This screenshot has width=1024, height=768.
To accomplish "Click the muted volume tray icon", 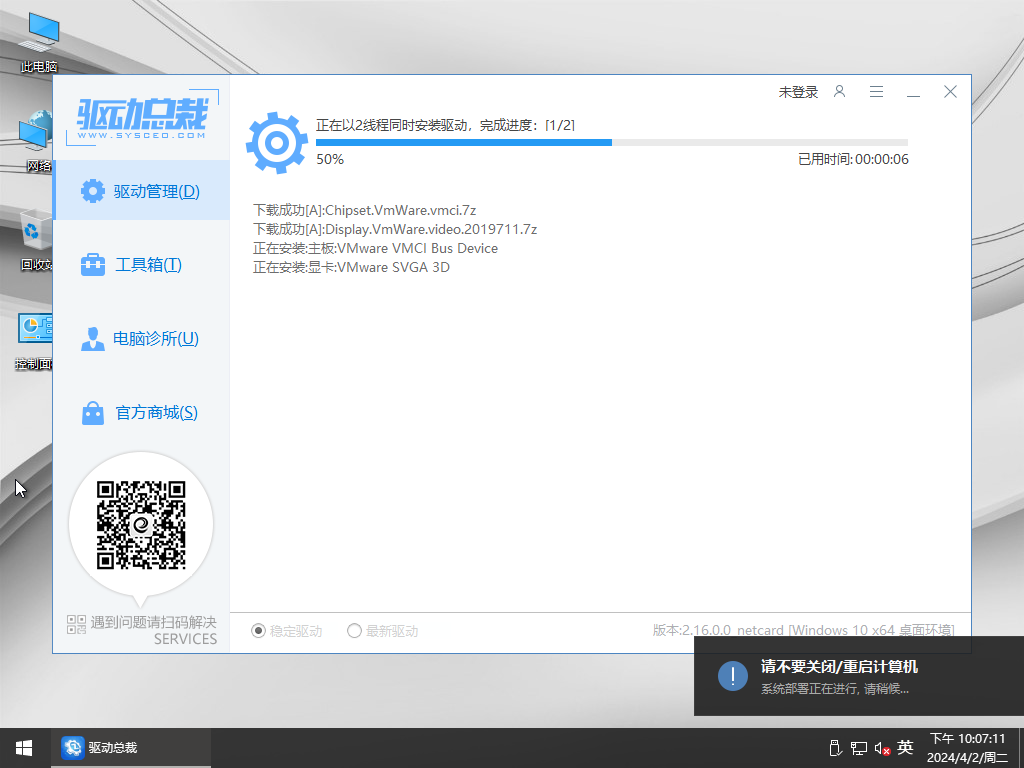I will (882, 748).
